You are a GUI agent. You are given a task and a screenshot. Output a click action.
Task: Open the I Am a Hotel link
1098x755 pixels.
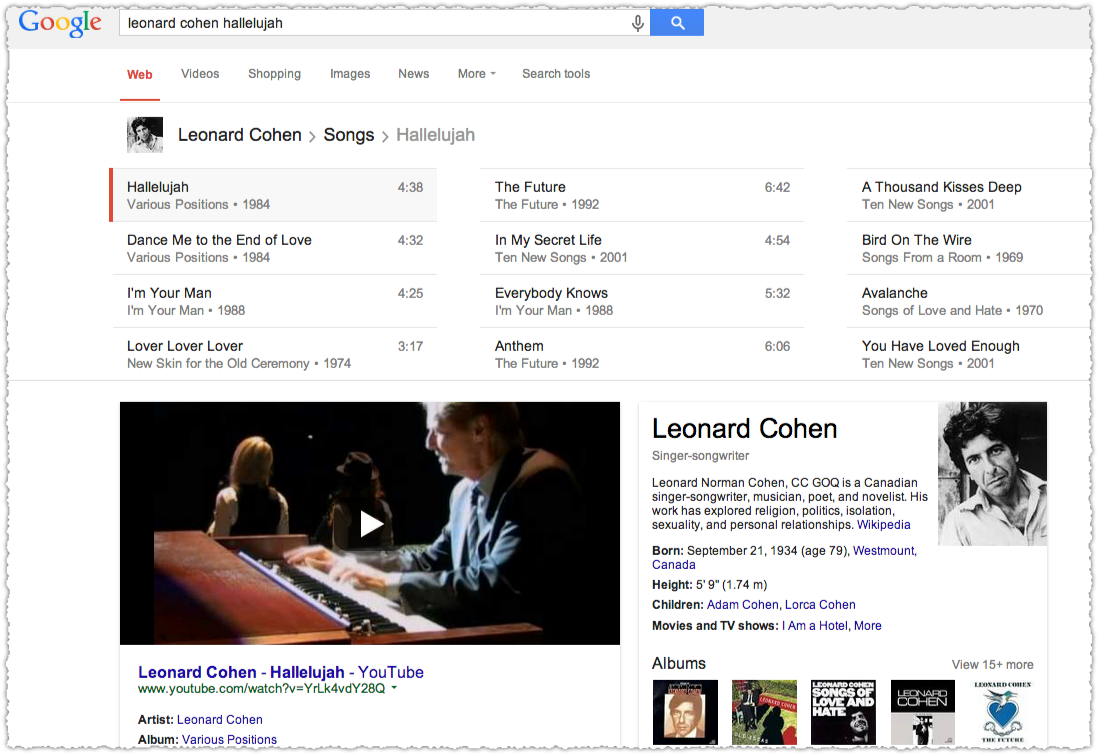tap(815, 625)
